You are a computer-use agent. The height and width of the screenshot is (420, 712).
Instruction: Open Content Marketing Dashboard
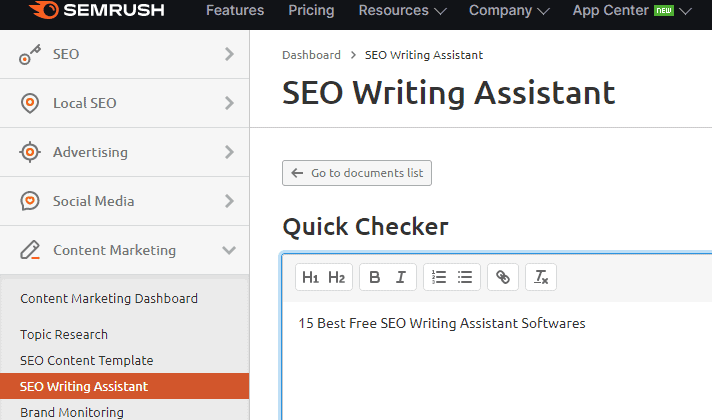click(x=109, y=299)
